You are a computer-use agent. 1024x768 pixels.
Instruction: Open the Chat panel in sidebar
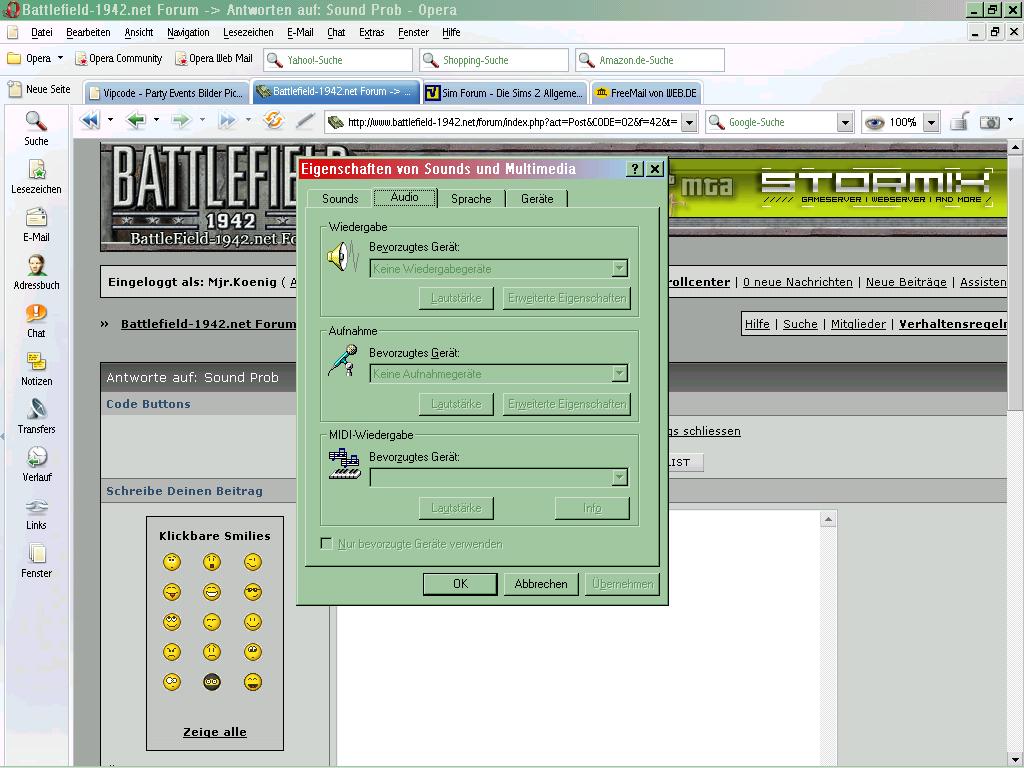click(x=37, y=313)
